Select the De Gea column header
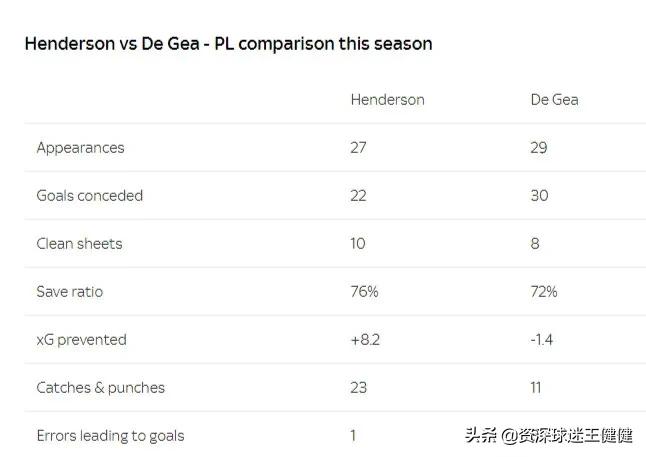Viewport: 646px width, 457px height. click(x=554, y=100)
